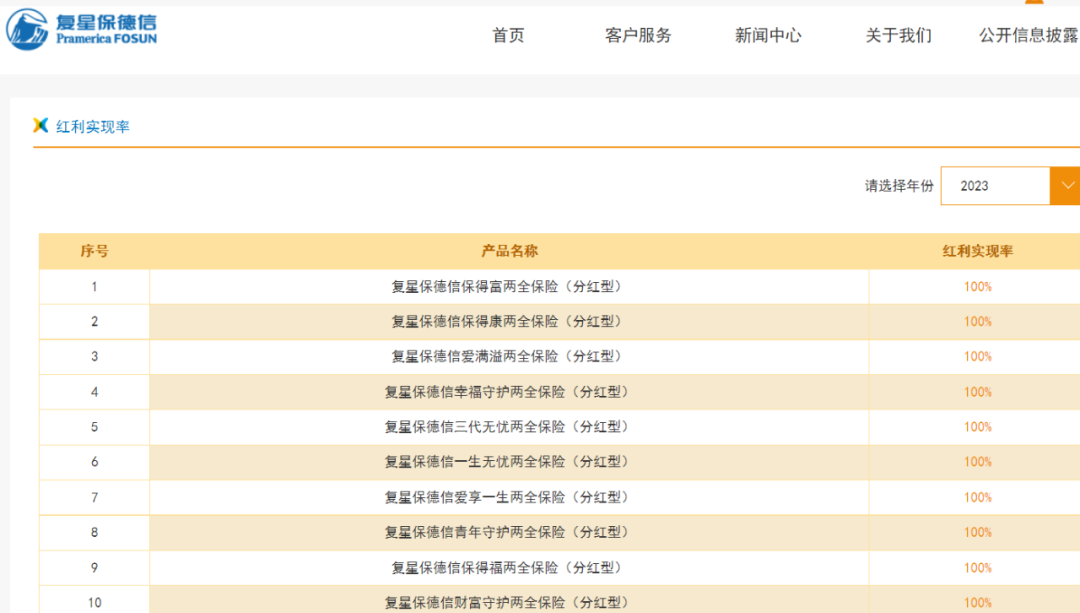The image size is (1080, 613).
Task: Expand the year dropdown arrow
Action: 1066,186
